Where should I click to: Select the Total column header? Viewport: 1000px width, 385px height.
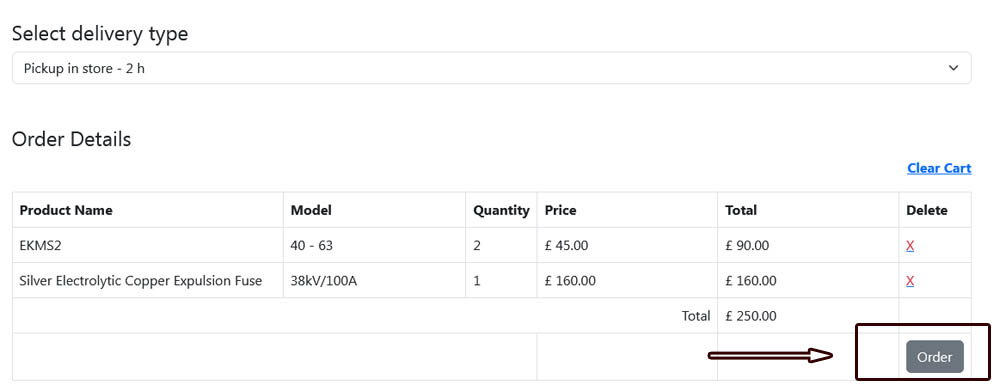click(x=741, y=210)
